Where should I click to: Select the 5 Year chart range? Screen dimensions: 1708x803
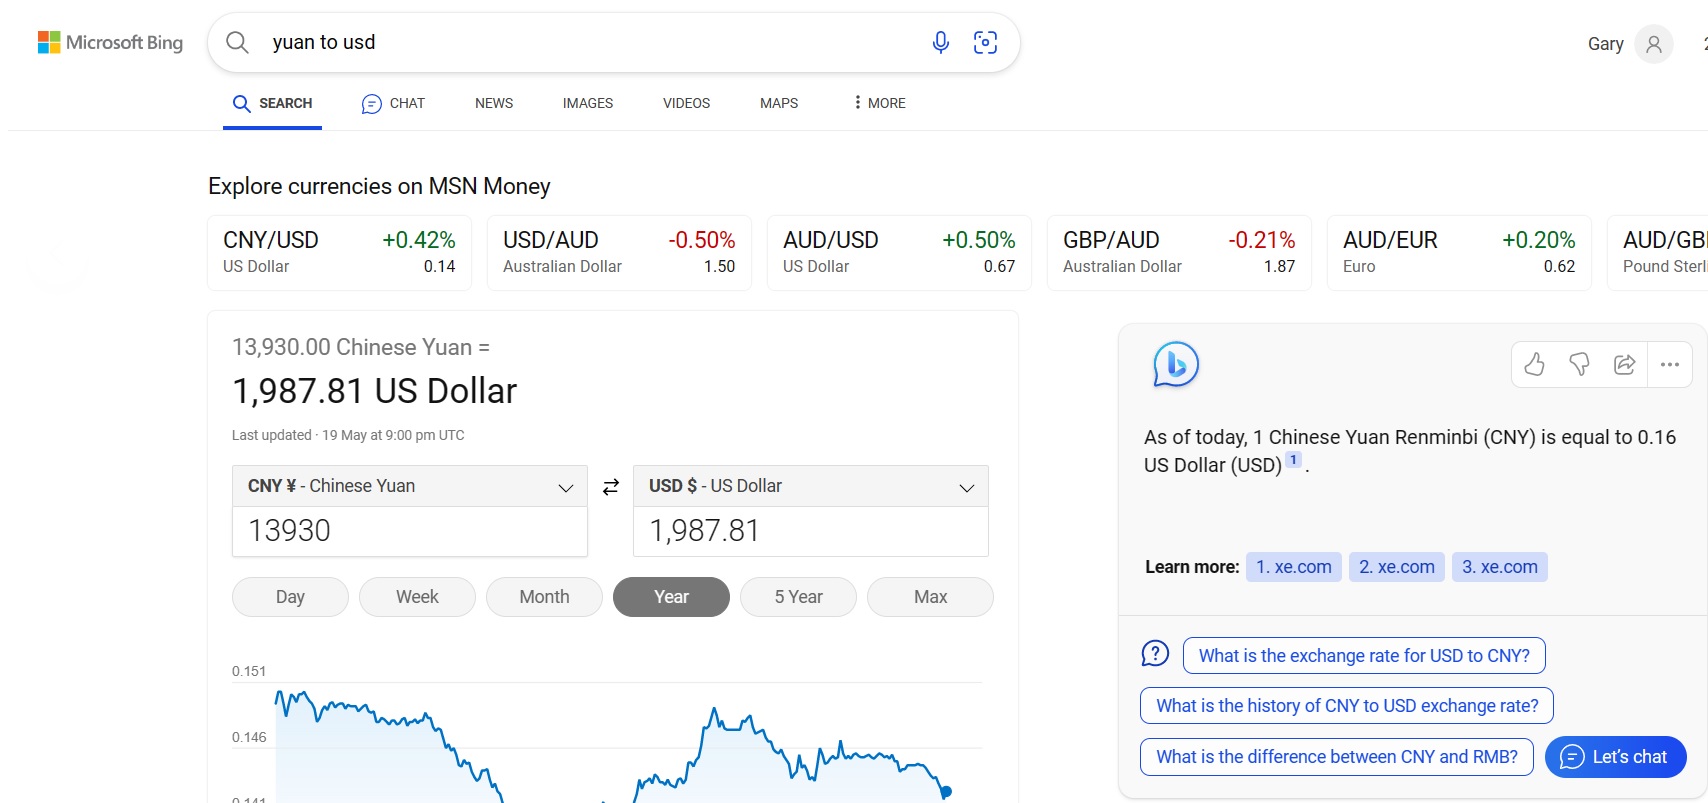coord(798,597)
